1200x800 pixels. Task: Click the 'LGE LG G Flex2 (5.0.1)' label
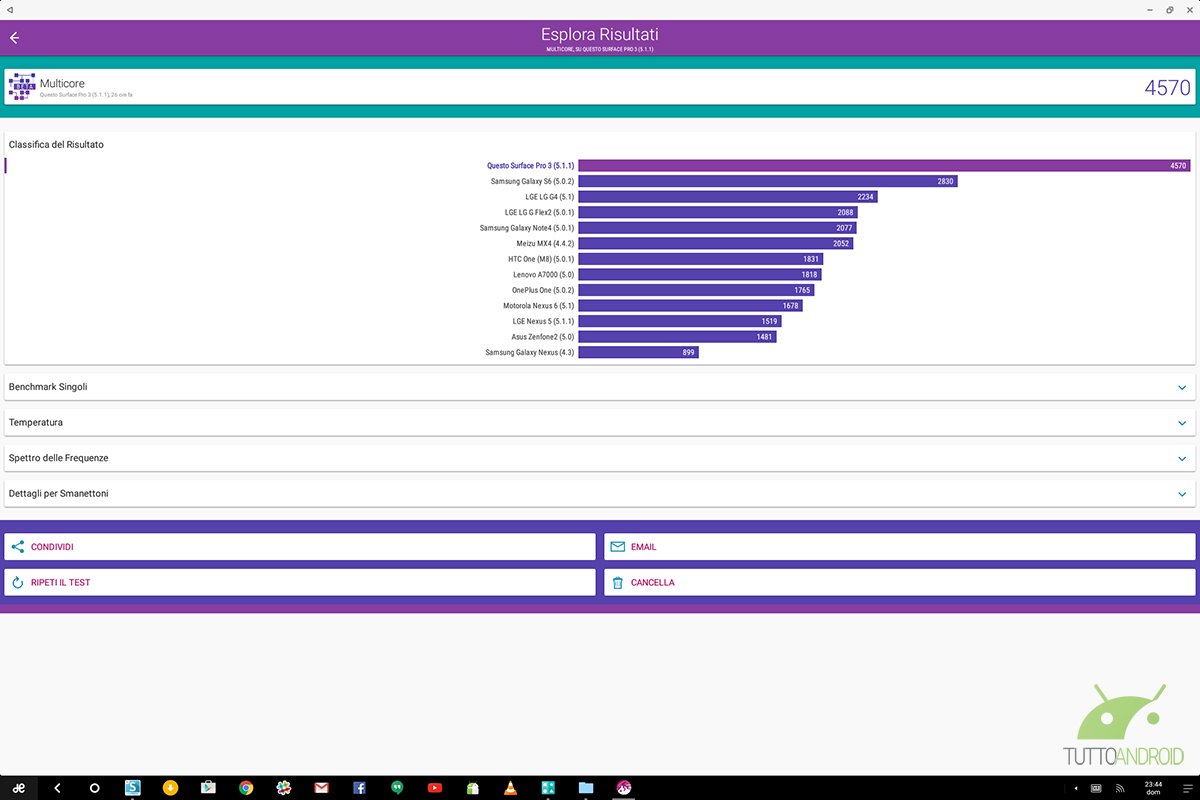539,212
